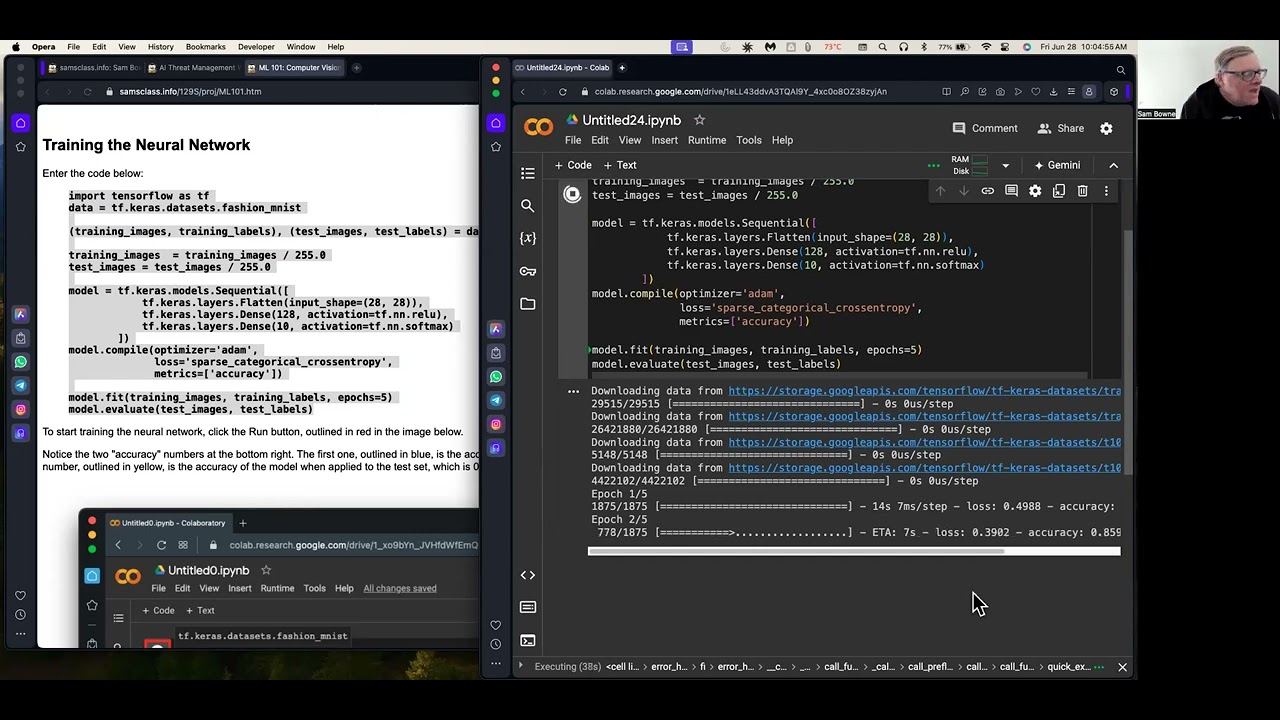
Task: Open more cell actions menu
Action: (x=1106, y=191)
